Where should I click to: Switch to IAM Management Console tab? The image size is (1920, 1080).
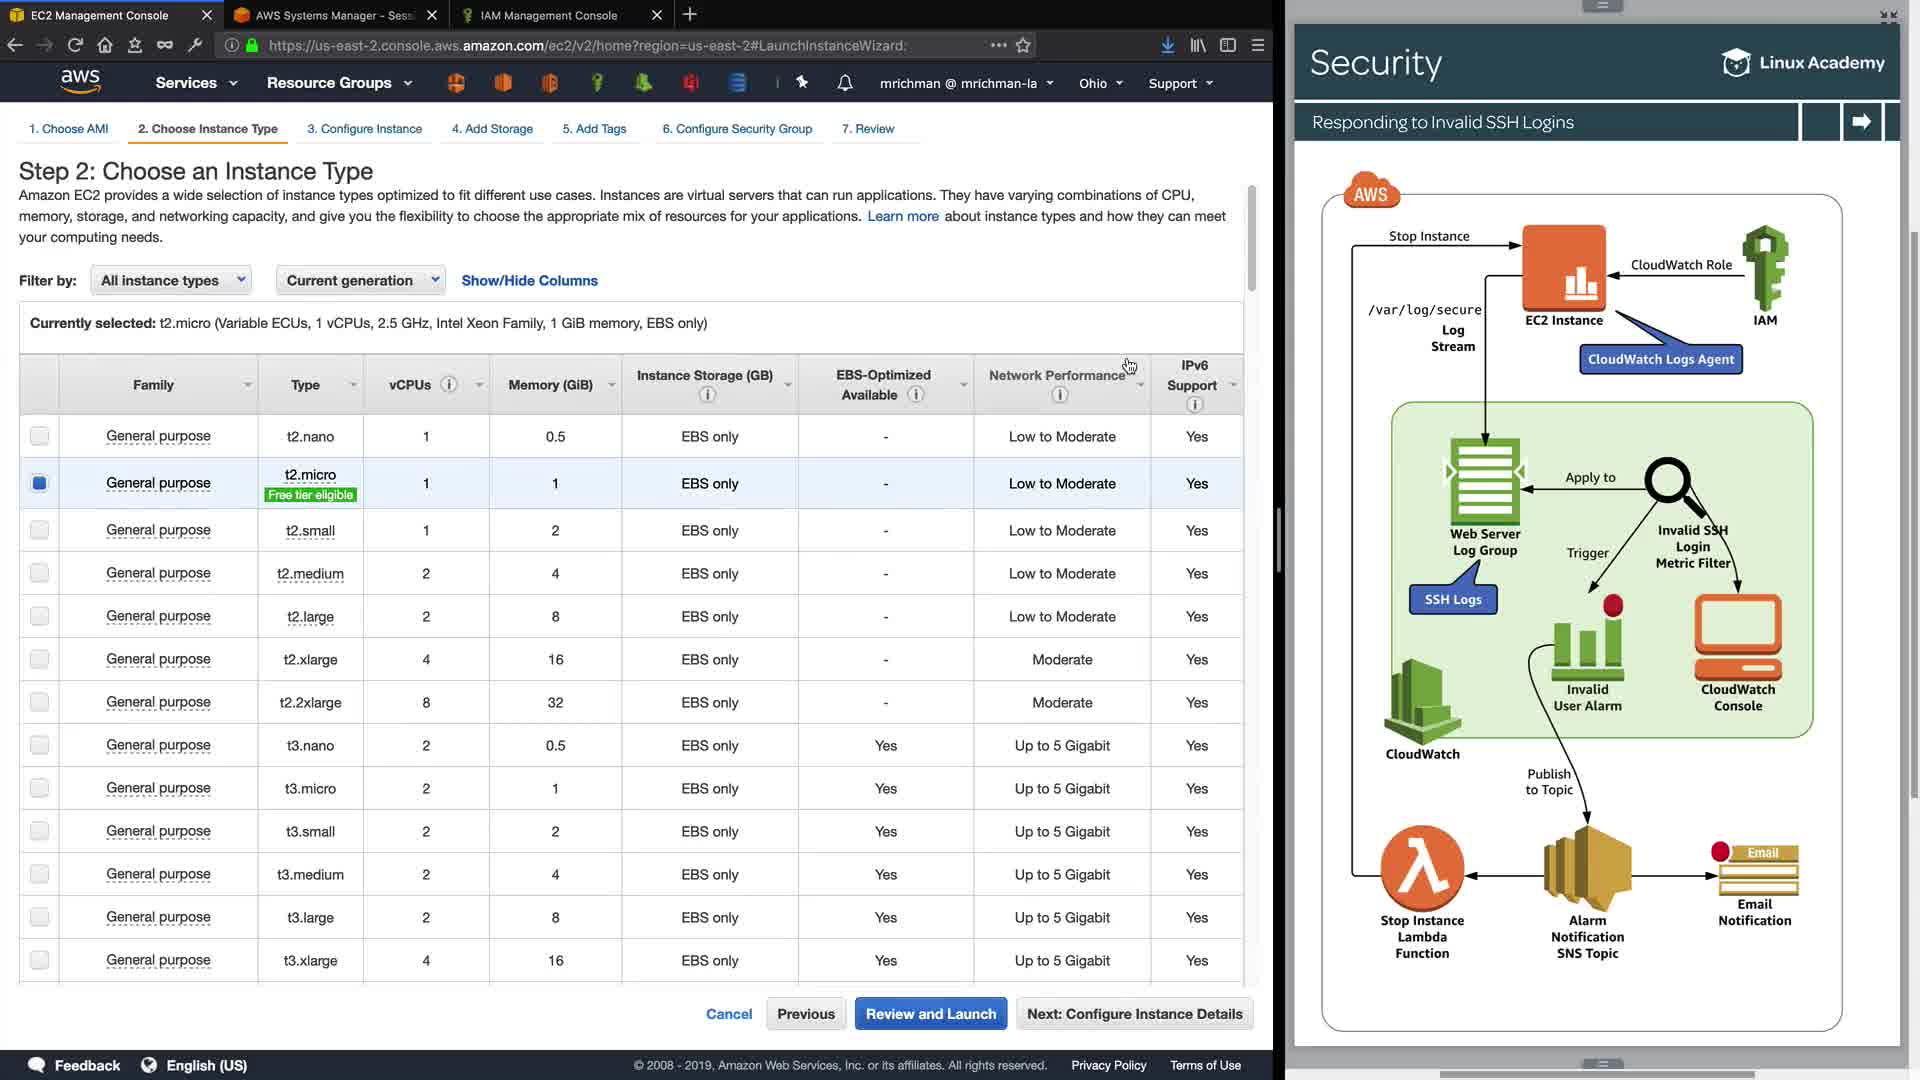548,15
